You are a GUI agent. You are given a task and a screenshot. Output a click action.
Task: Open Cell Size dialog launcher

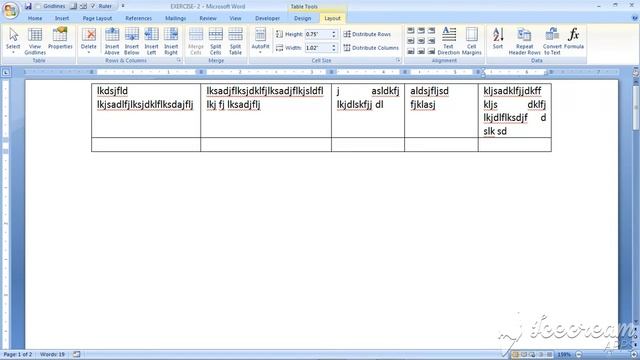tap(398, 60)
